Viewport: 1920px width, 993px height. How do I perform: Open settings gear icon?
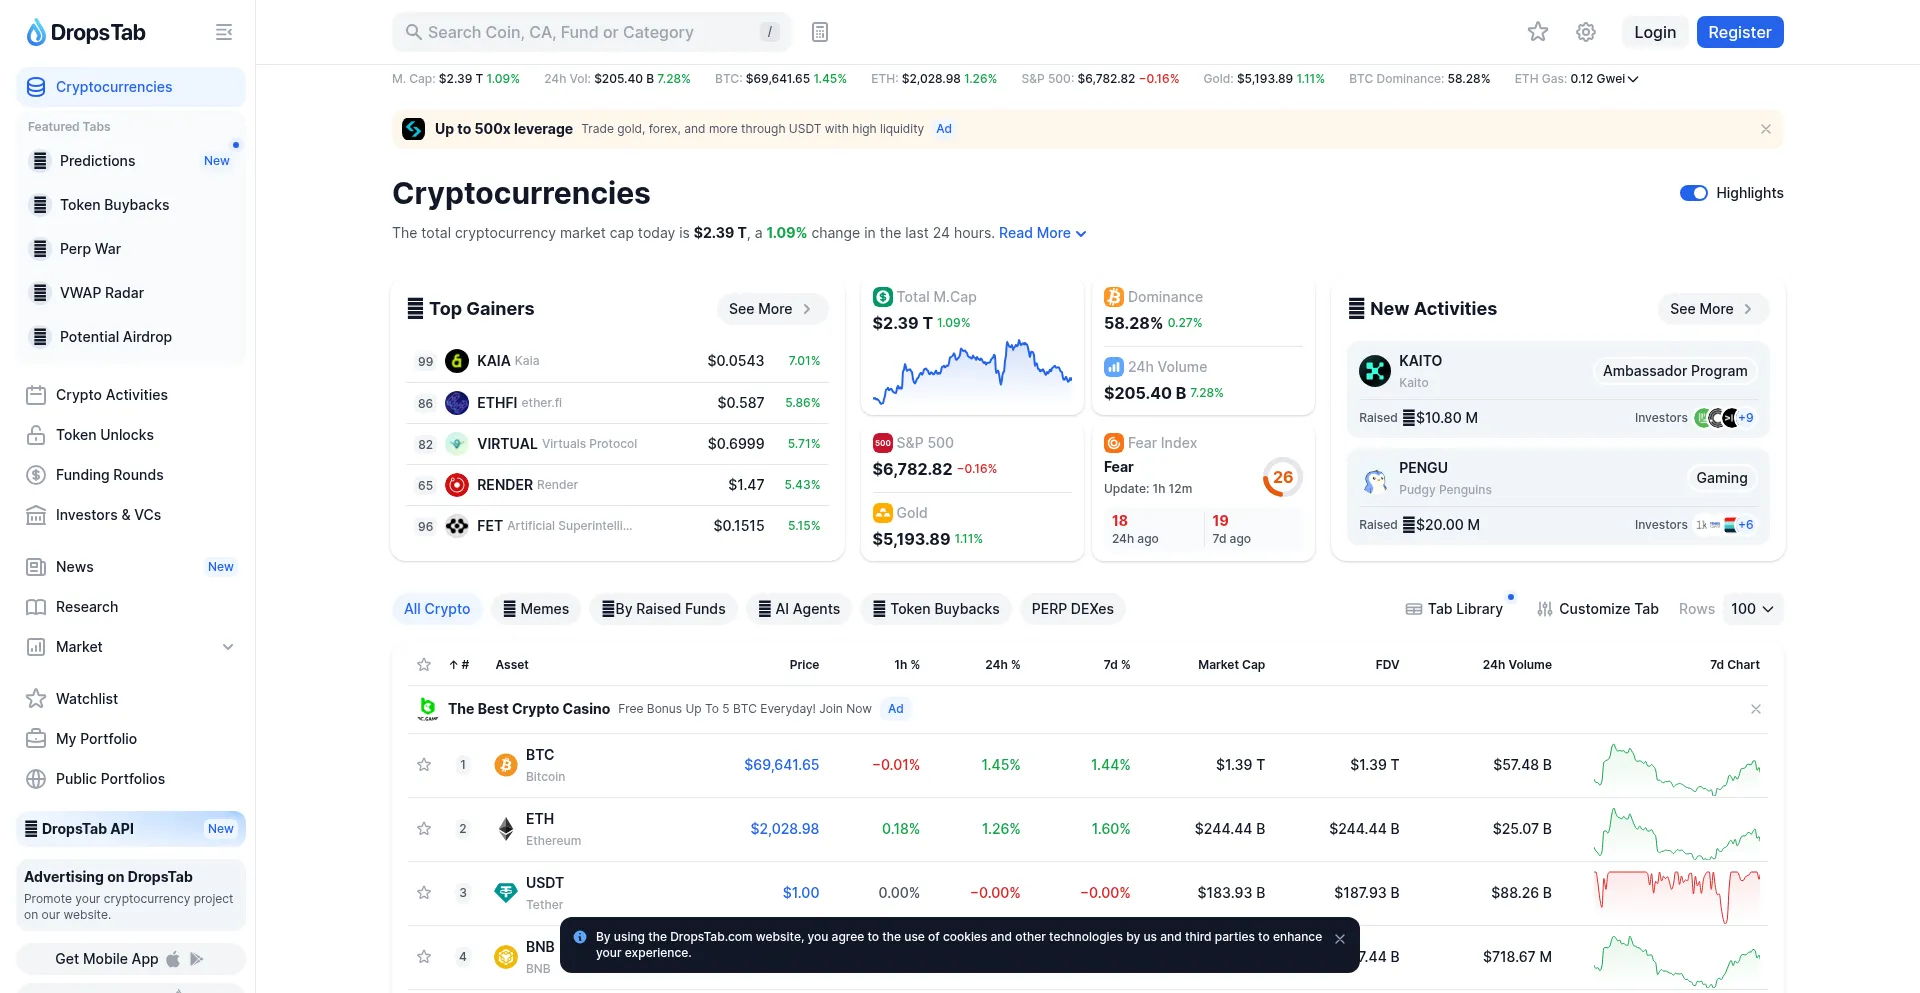click(1586, 32)
